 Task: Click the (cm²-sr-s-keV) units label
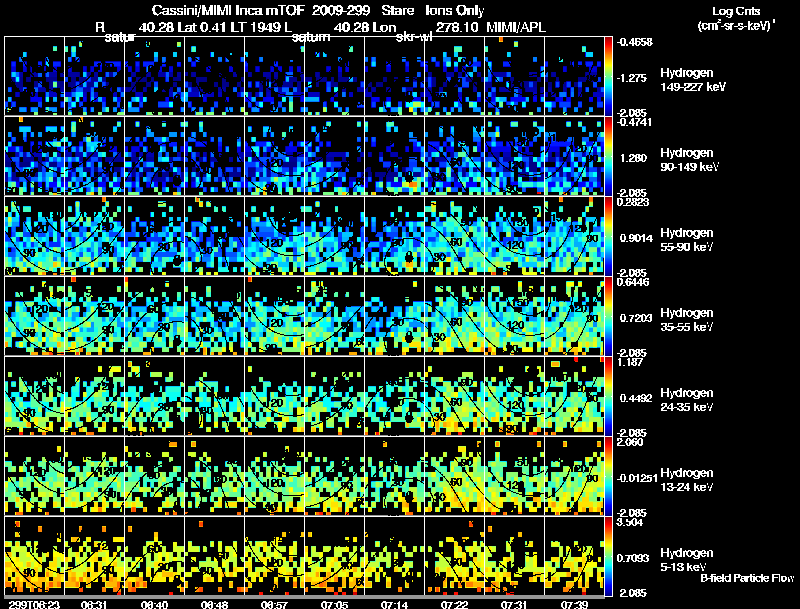tap(737, 26)
